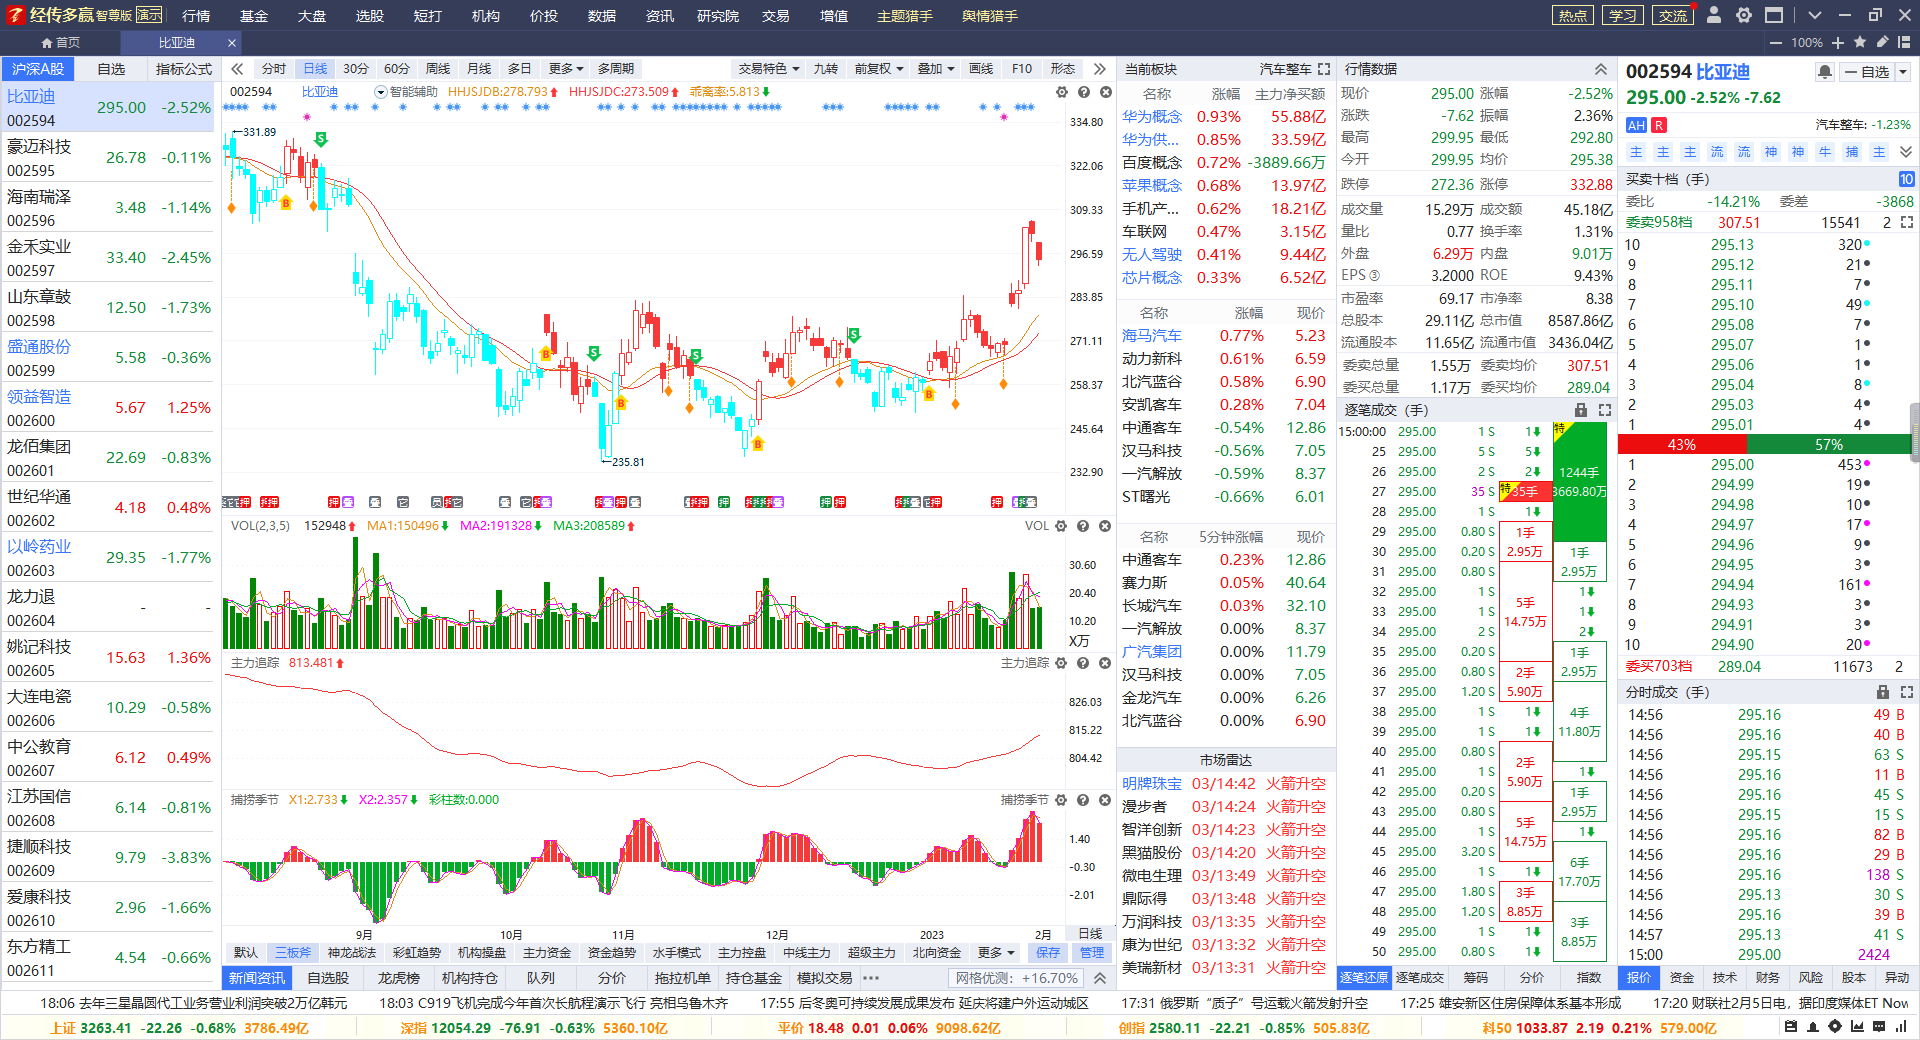Select the 周线 period
The height and width of the screenshot is (1040, 1920).
tap(438, 69)
